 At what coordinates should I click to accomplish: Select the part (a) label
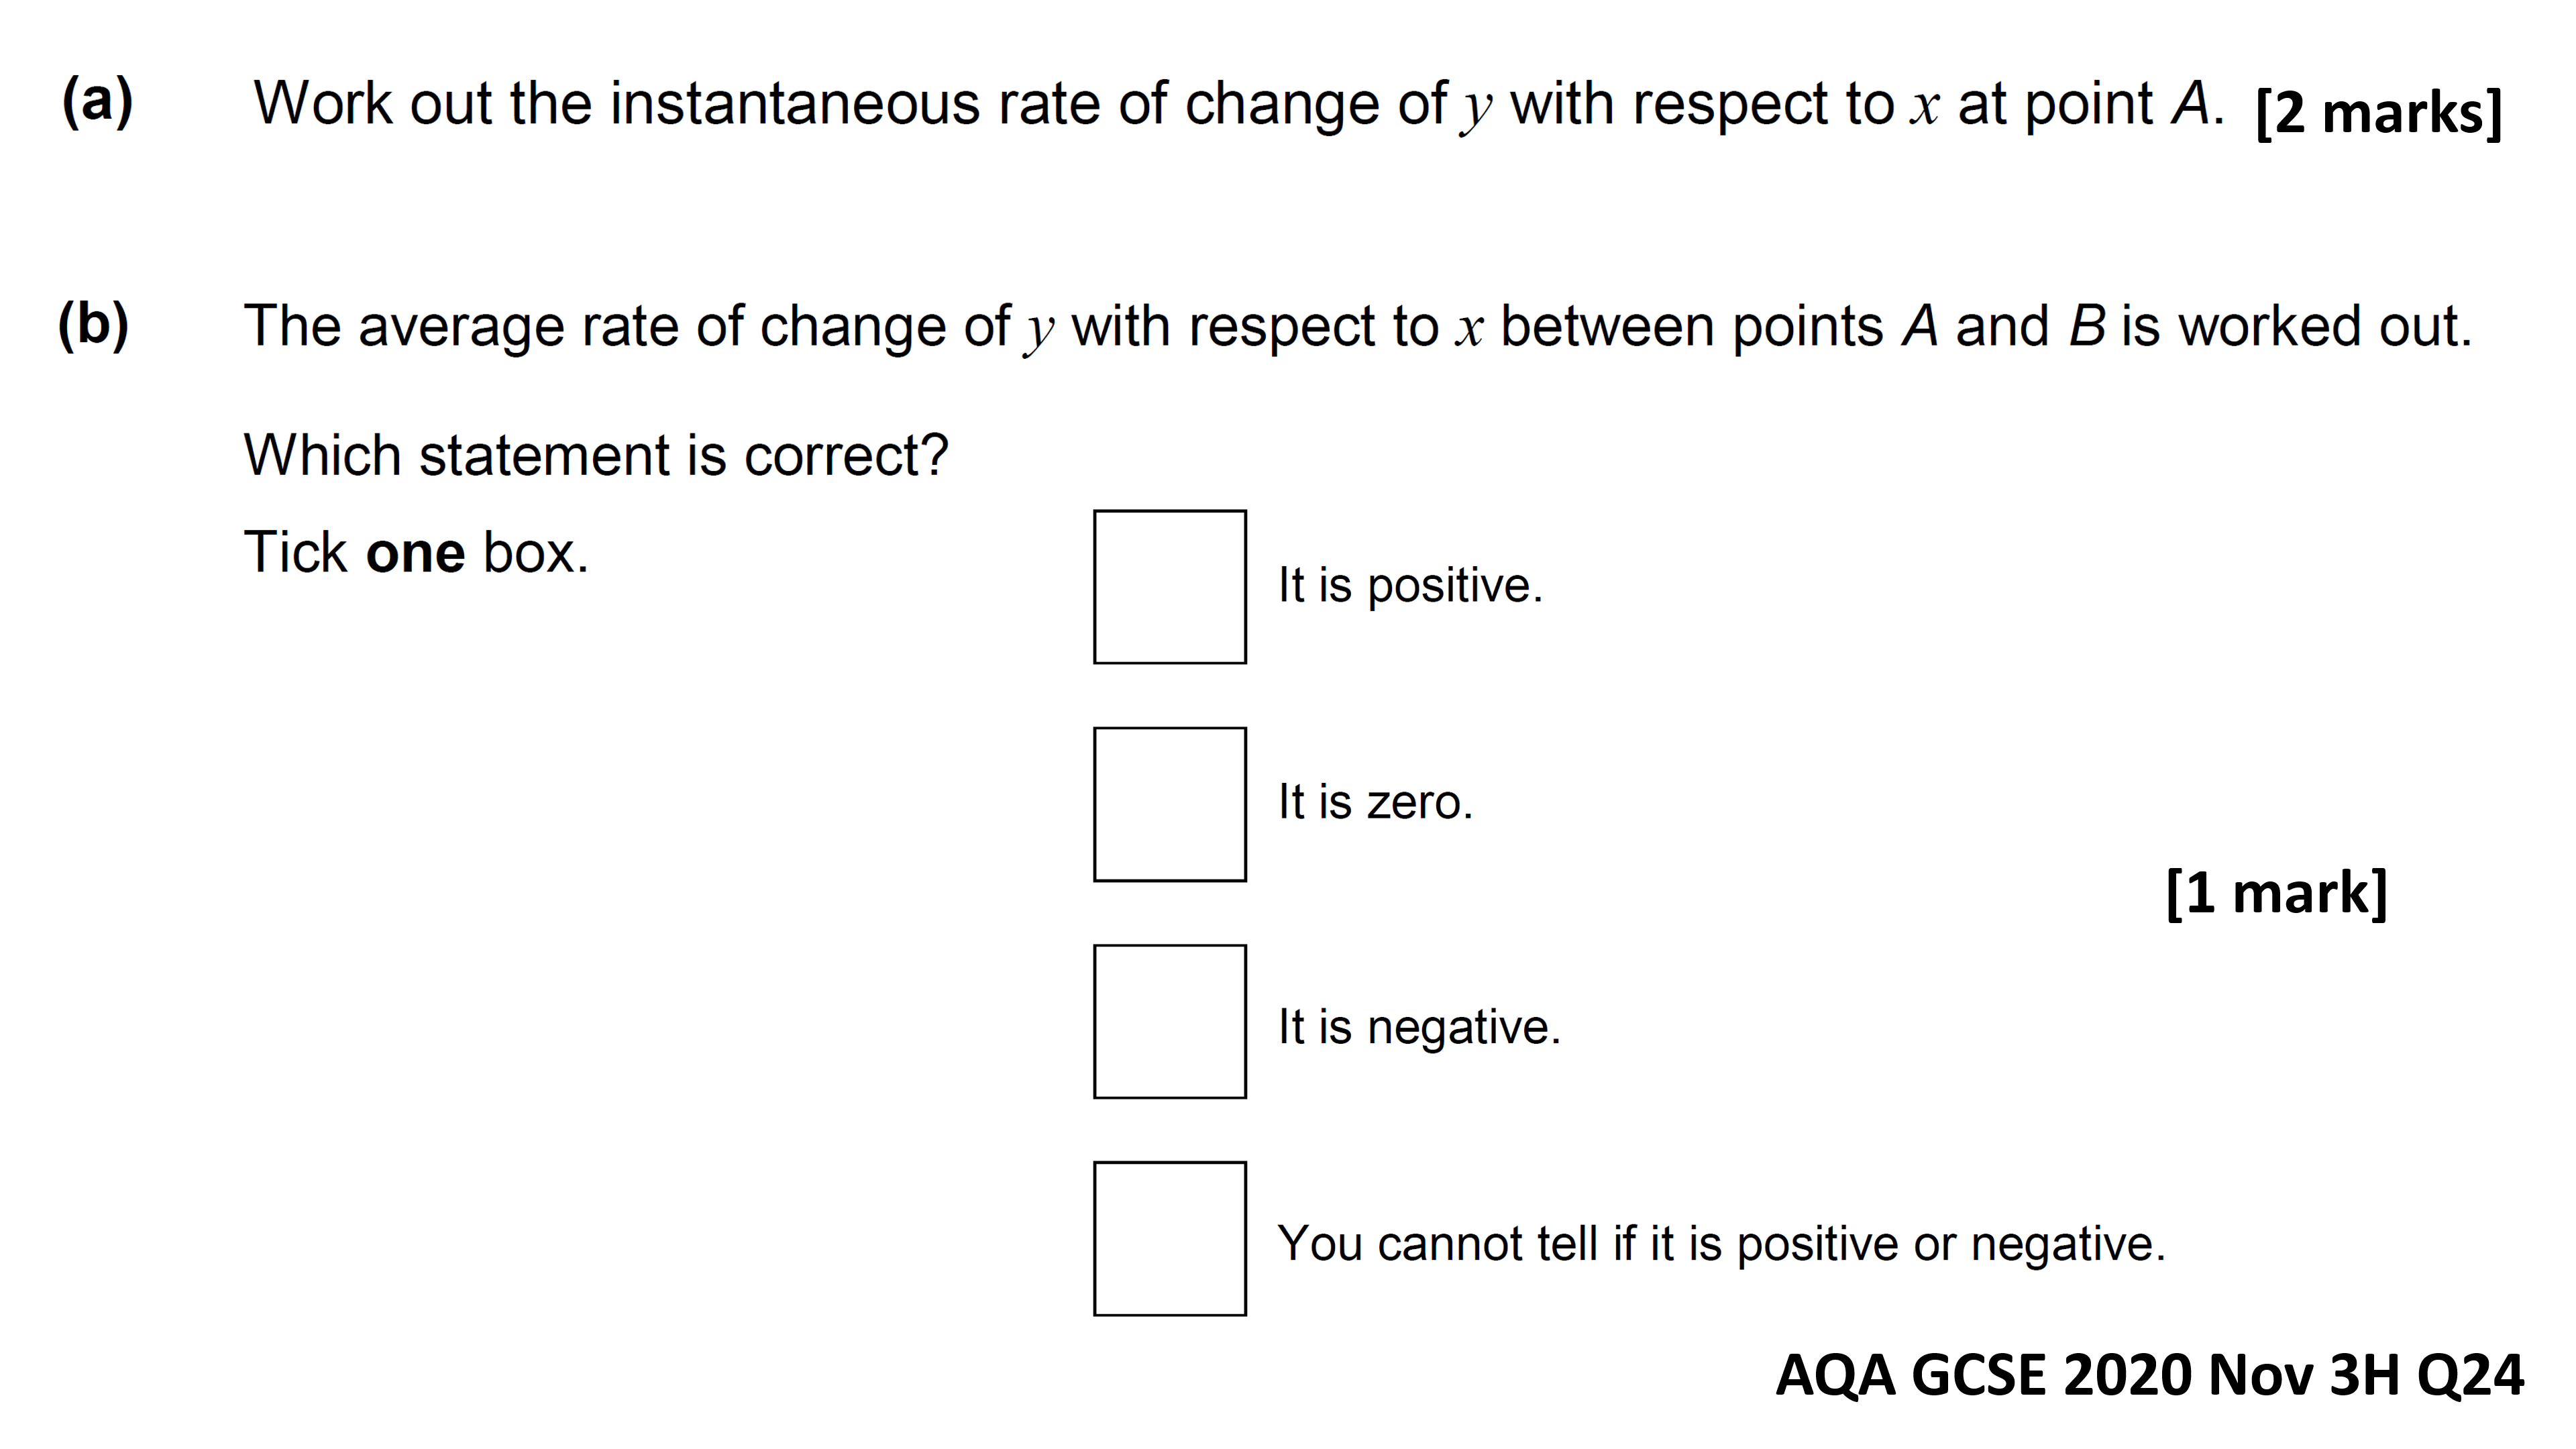[x=97, y=101]
